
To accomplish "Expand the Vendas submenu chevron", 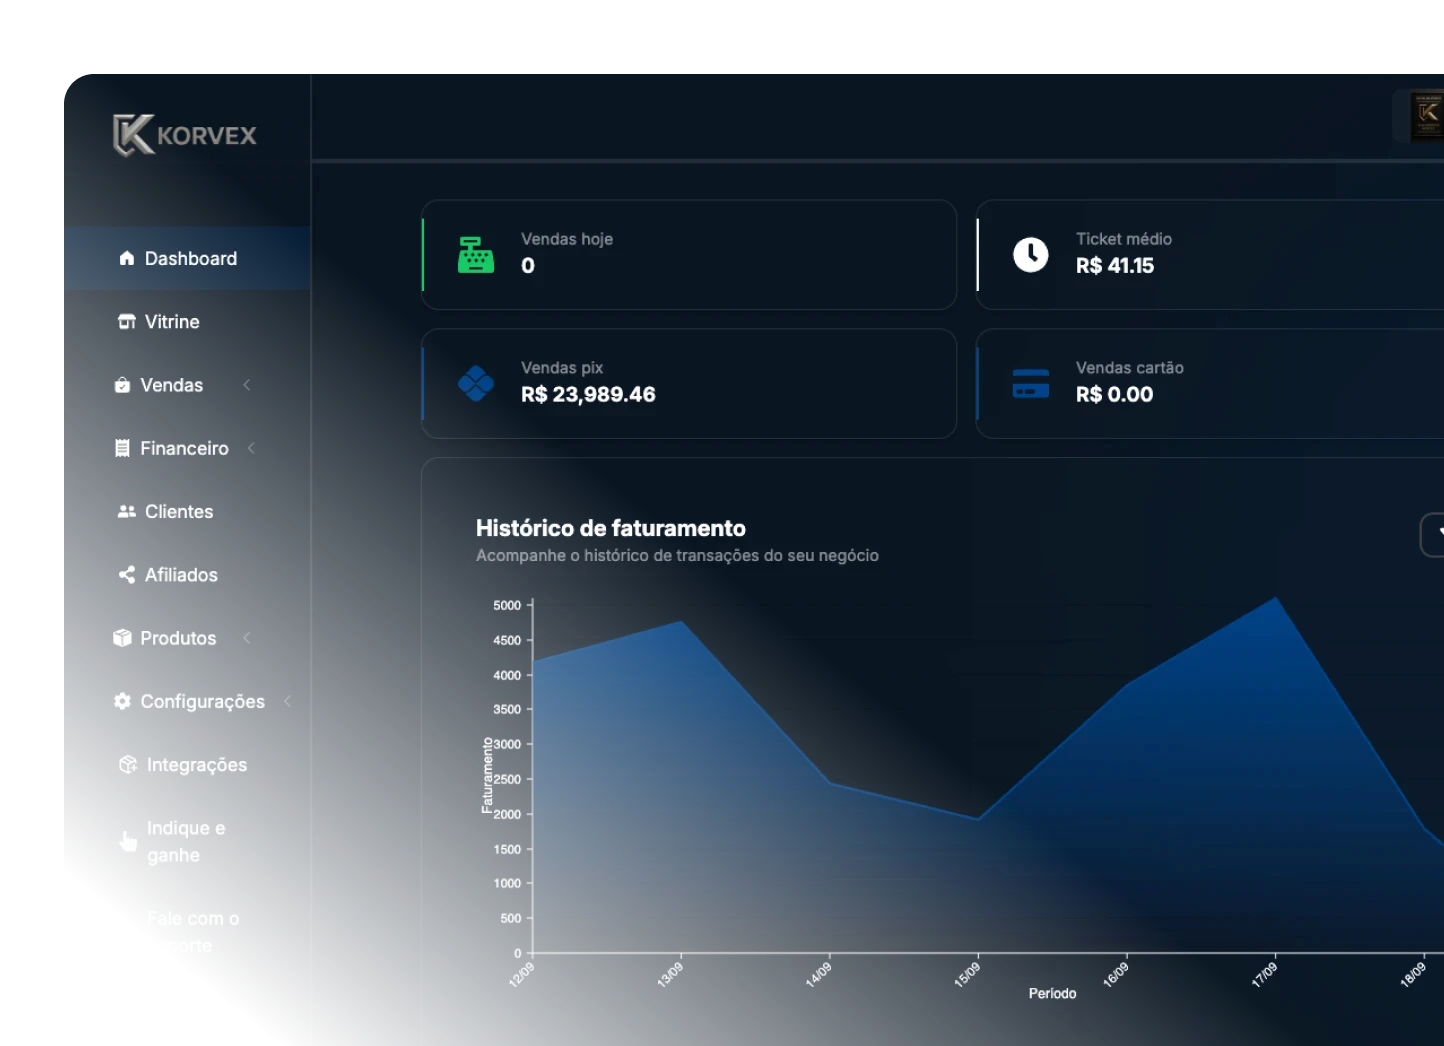I will (x=247, y=385).
